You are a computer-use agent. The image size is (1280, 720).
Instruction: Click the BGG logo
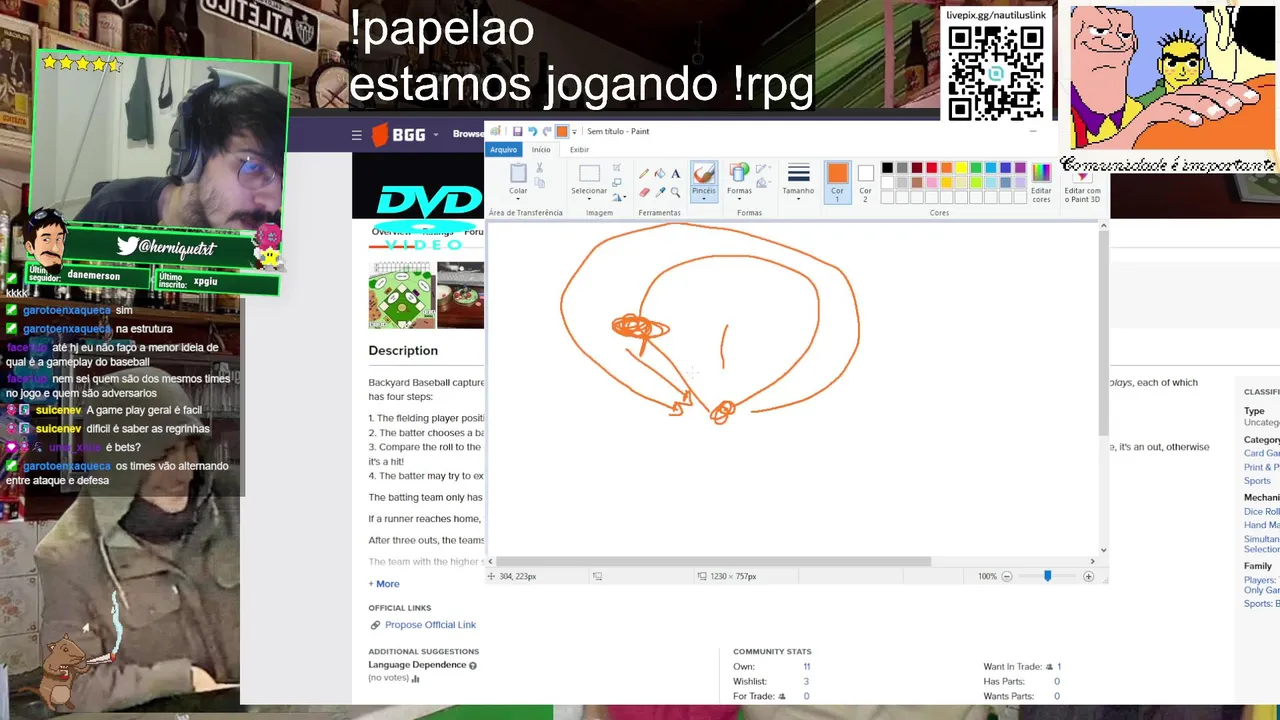399,135
